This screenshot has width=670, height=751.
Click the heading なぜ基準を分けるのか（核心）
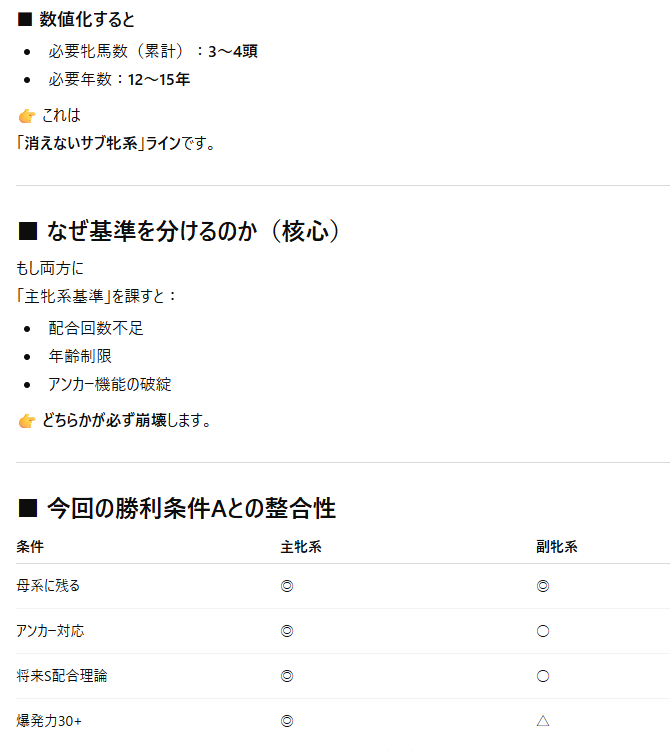[x=182, y=232]
